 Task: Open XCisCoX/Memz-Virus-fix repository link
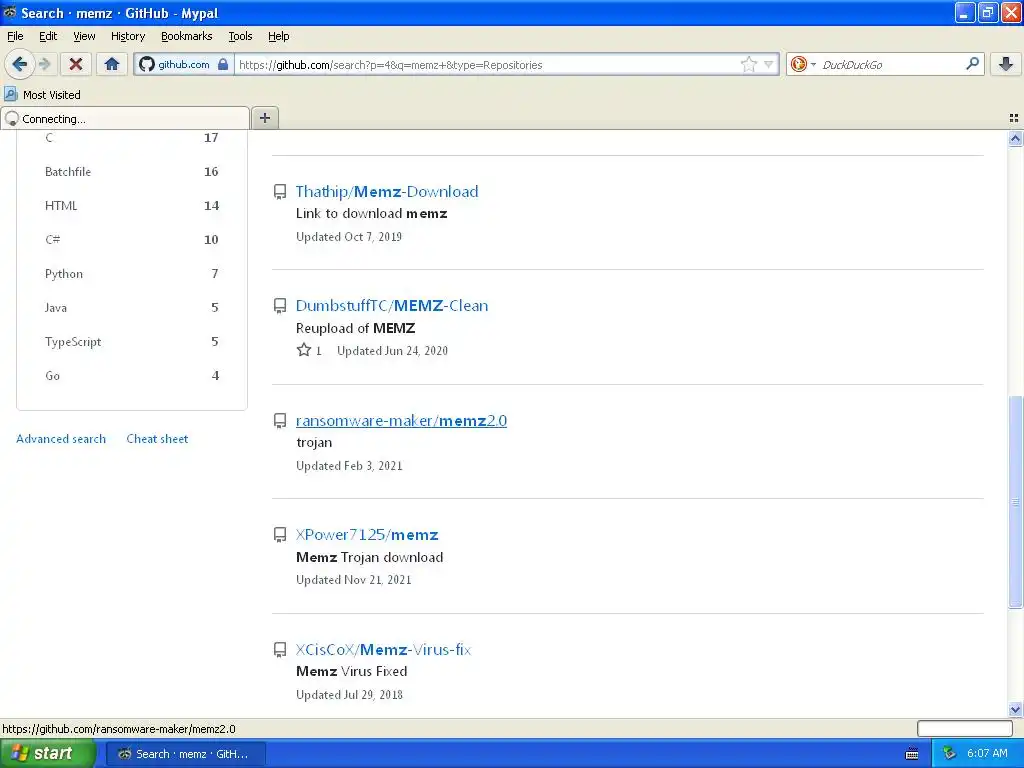tap(383, 650)
